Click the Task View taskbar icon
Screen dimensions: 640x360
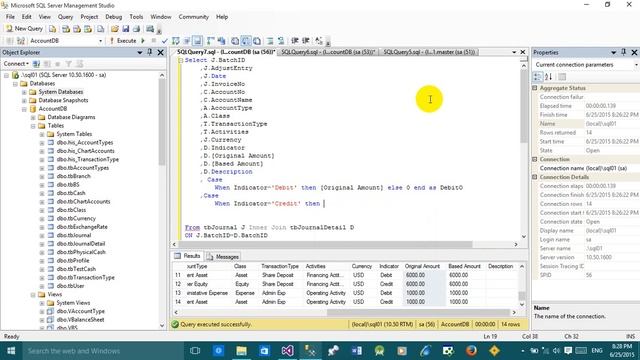(x=195, y=351)
